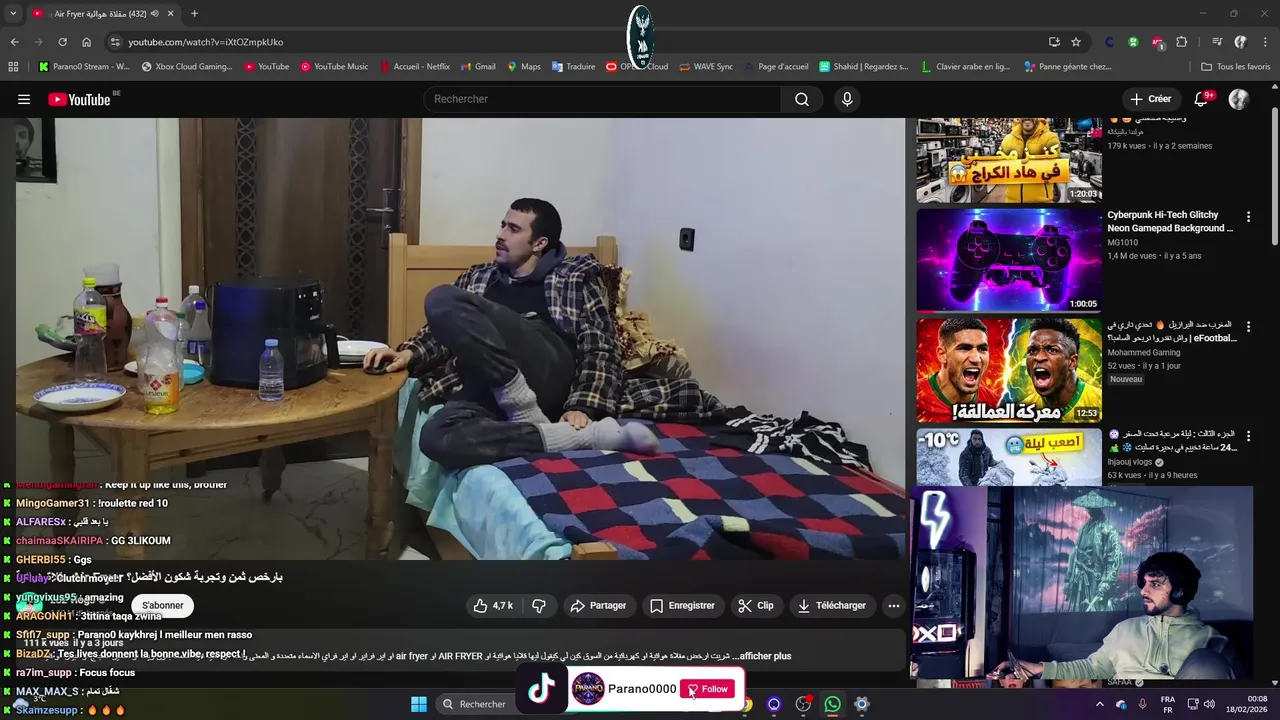
Task: Expand Tous les favoris folder
Action: (x=1235, y=67)
